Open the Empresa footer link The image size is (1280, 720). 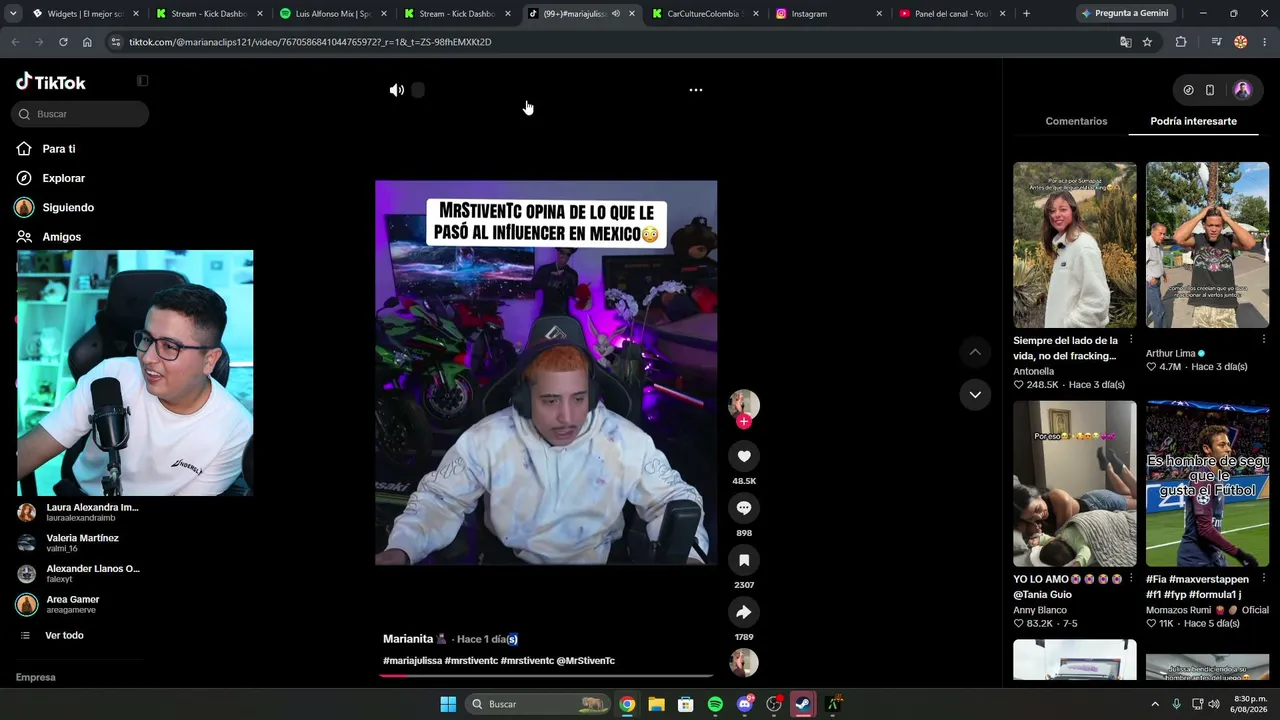(36, 677)
